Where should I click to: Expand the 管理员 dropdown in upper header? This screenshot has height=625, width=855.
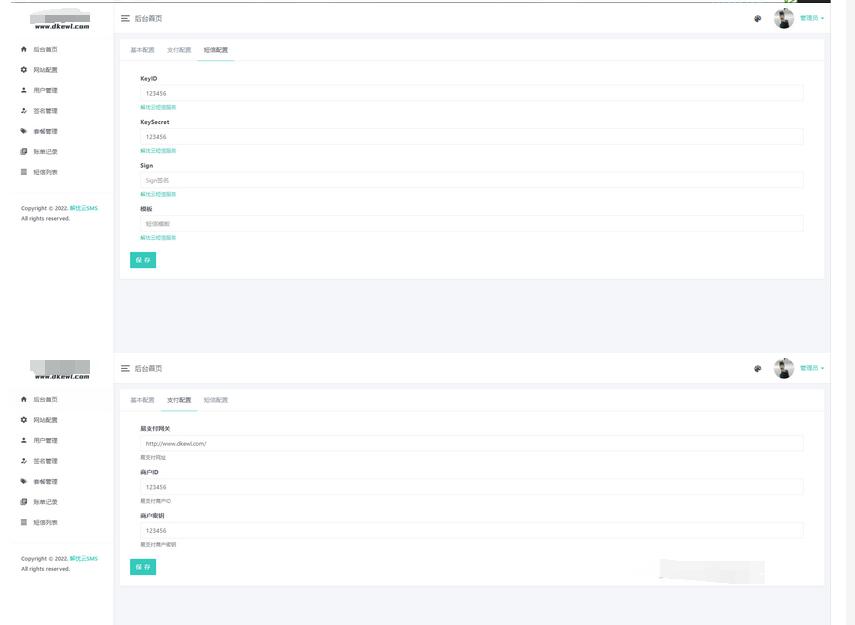(811, 19)
